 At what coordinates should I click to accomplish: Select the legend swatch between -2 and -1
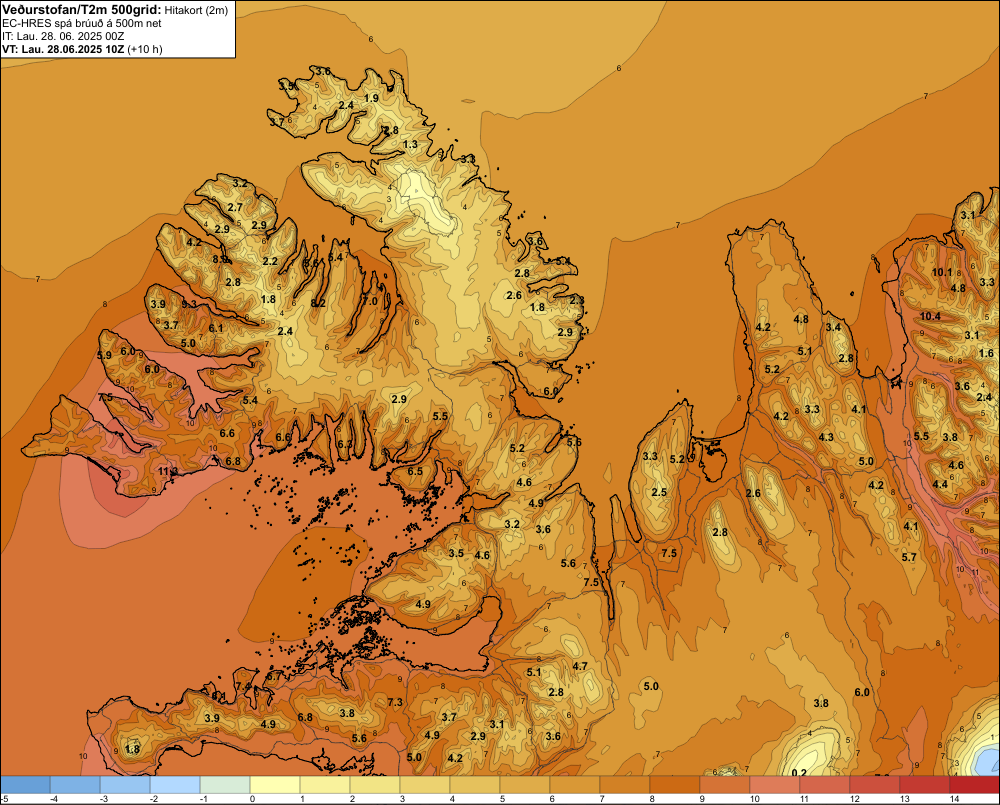tap(175, 785)
